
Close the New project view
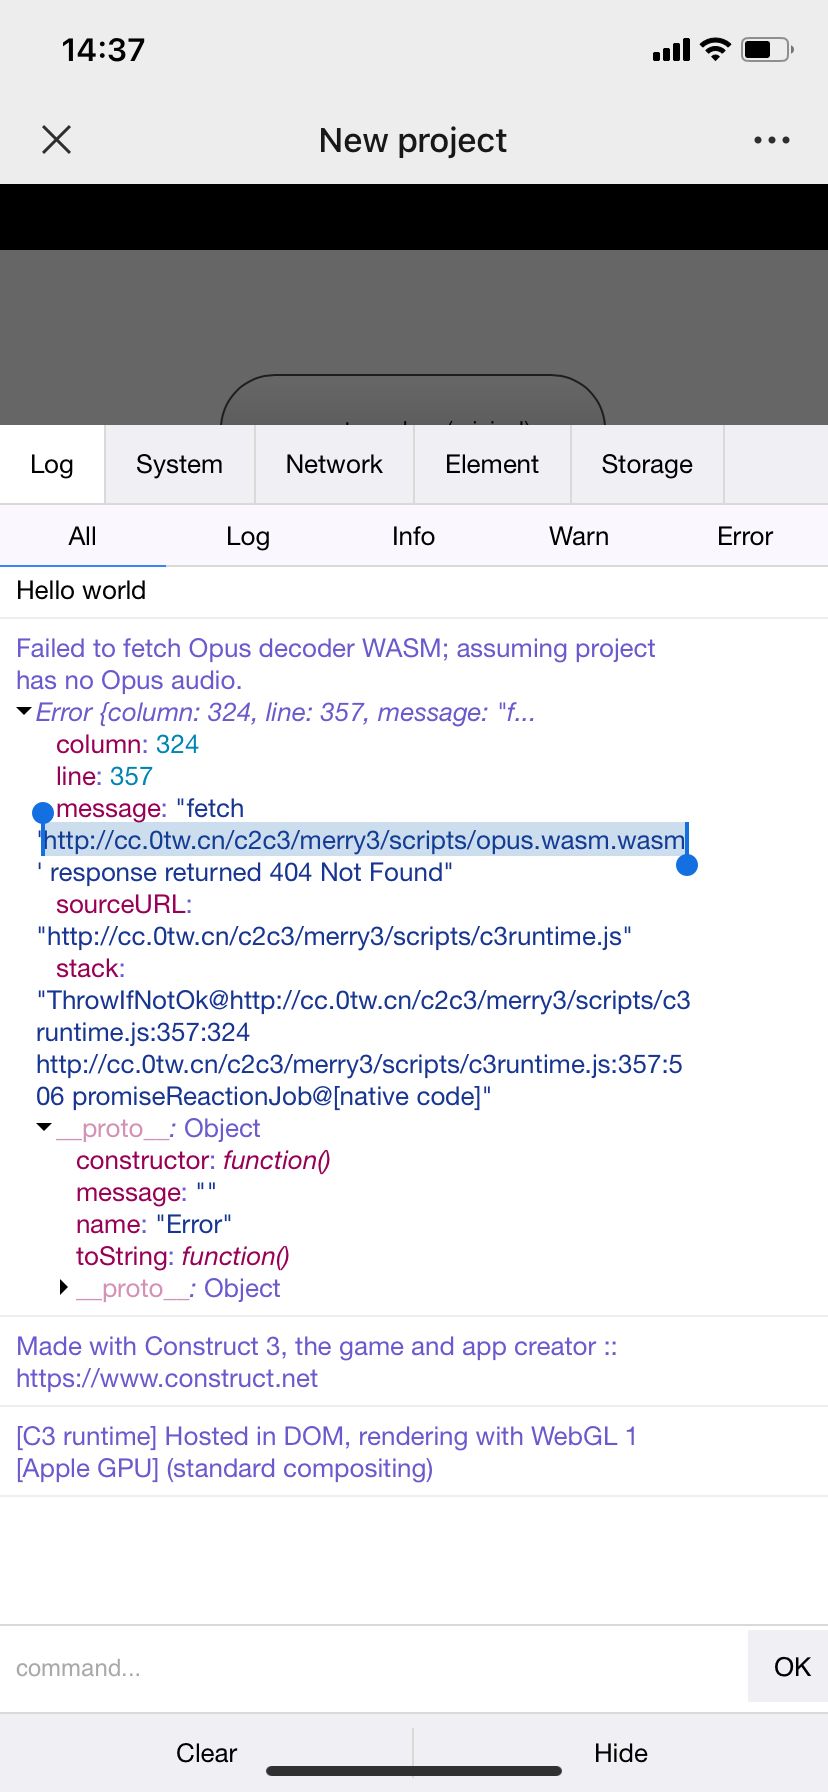tap(56, 140)
